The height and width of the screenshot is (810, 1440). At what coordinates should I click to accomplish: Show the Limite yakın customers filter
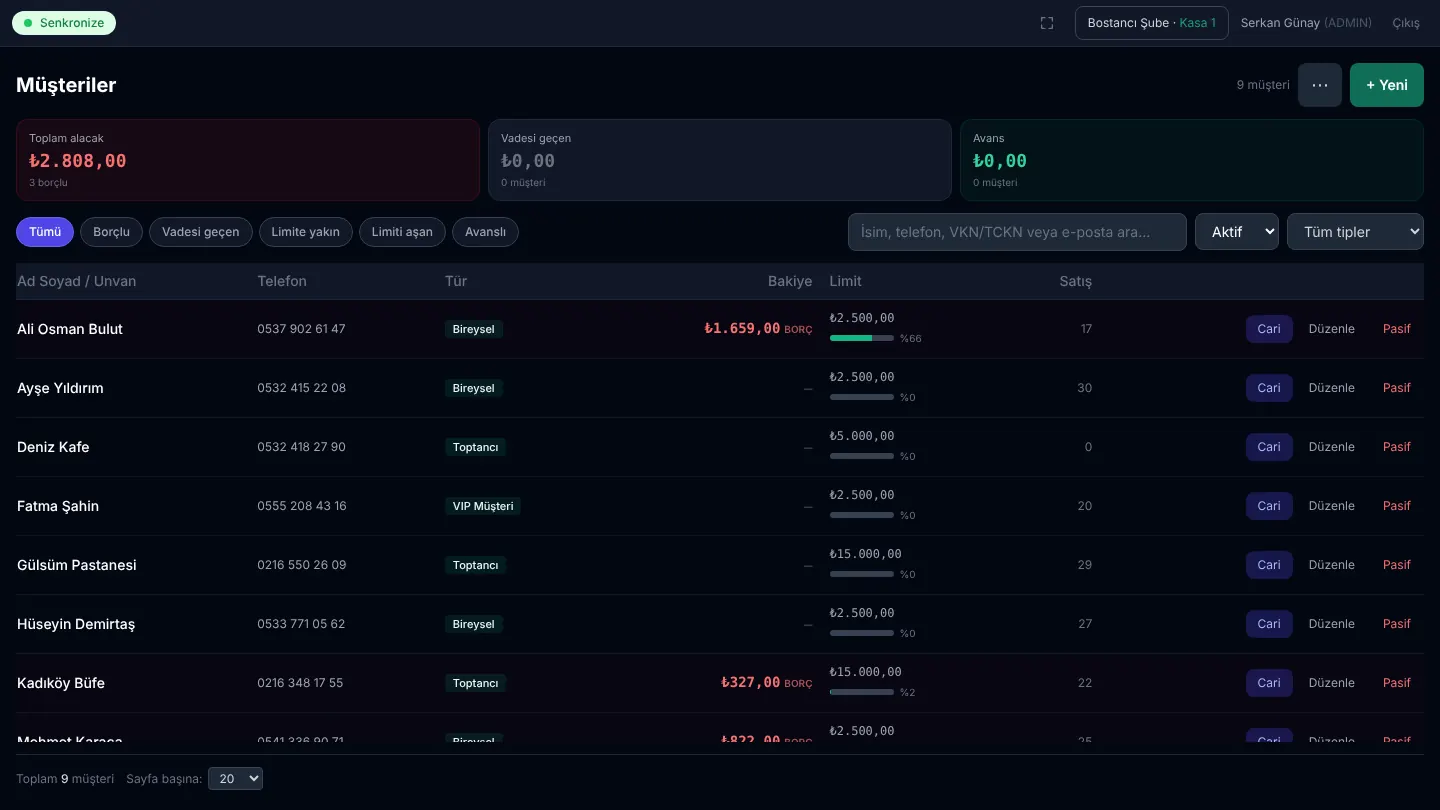click(x=306, y=232)
